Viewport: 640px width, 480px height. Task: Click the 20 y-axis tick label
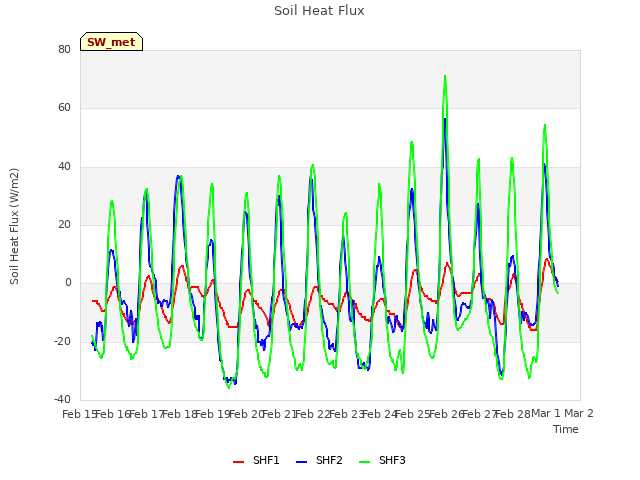(64, 224)
